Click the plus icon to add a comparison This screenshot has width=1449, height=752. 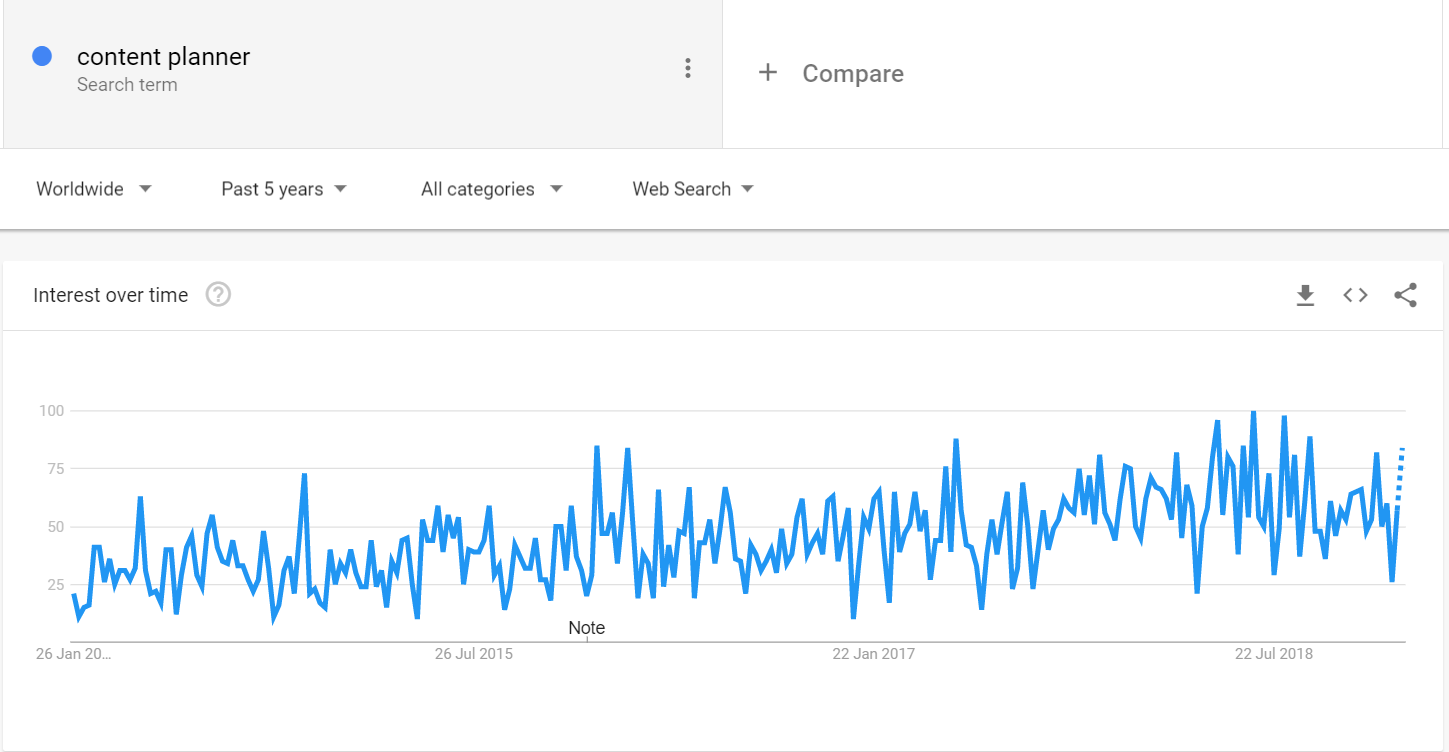click(767, 73)
